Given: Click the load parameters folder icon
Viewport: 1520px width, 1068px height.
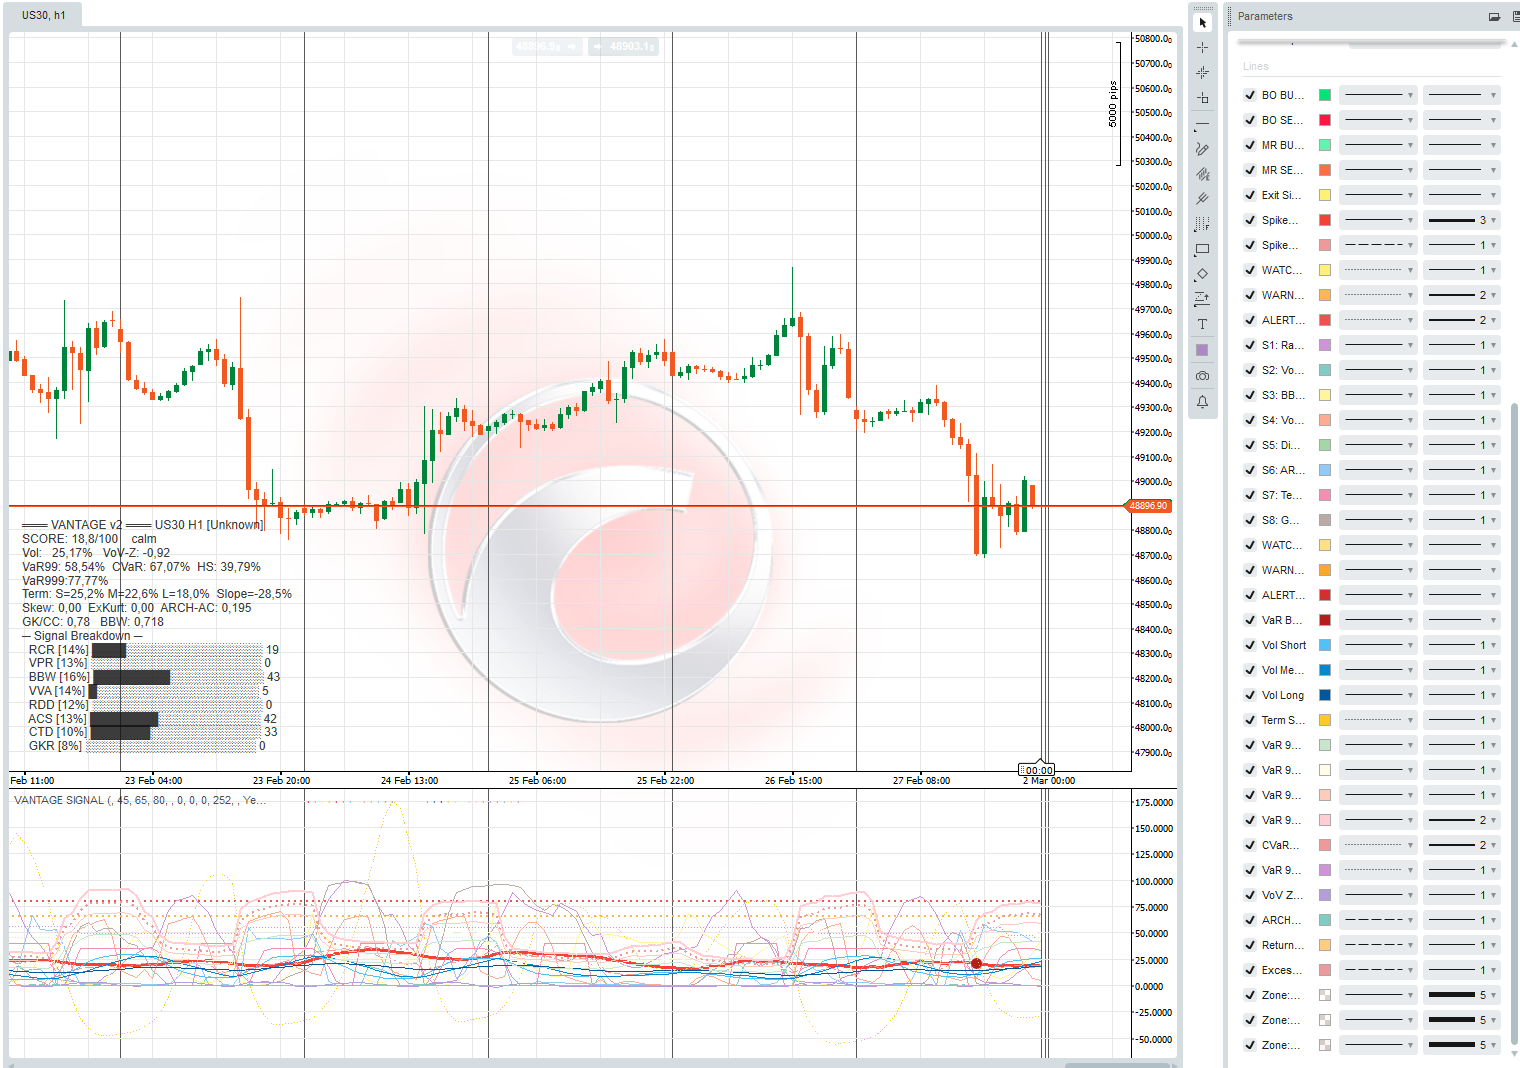Looking at the screenshot, I should (x=1494, y=16).
